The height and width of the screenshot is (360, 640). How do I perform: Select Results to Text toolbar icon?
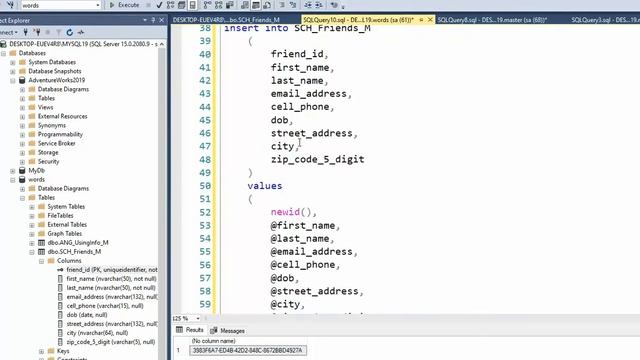click(x=245, y=5)
